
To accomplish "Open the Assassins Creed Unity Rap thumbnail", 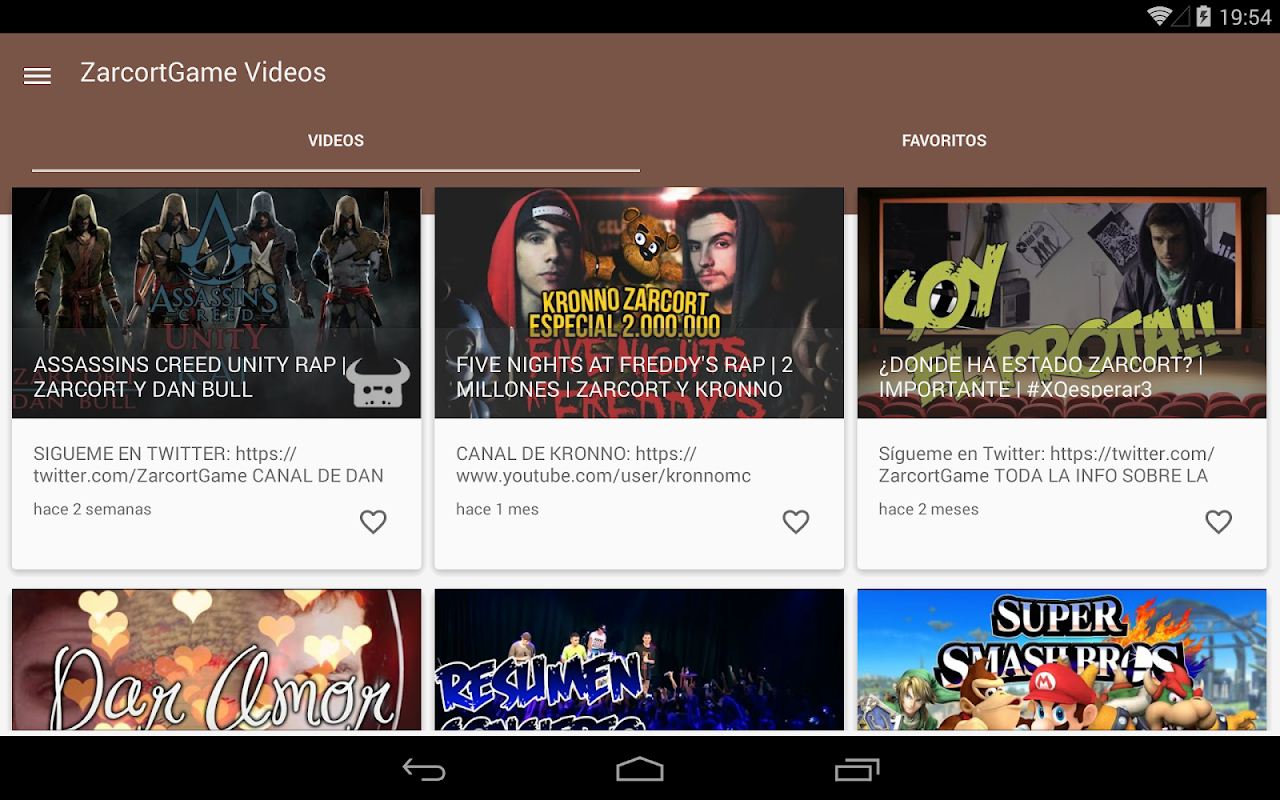I will click(x=216, y=303).
